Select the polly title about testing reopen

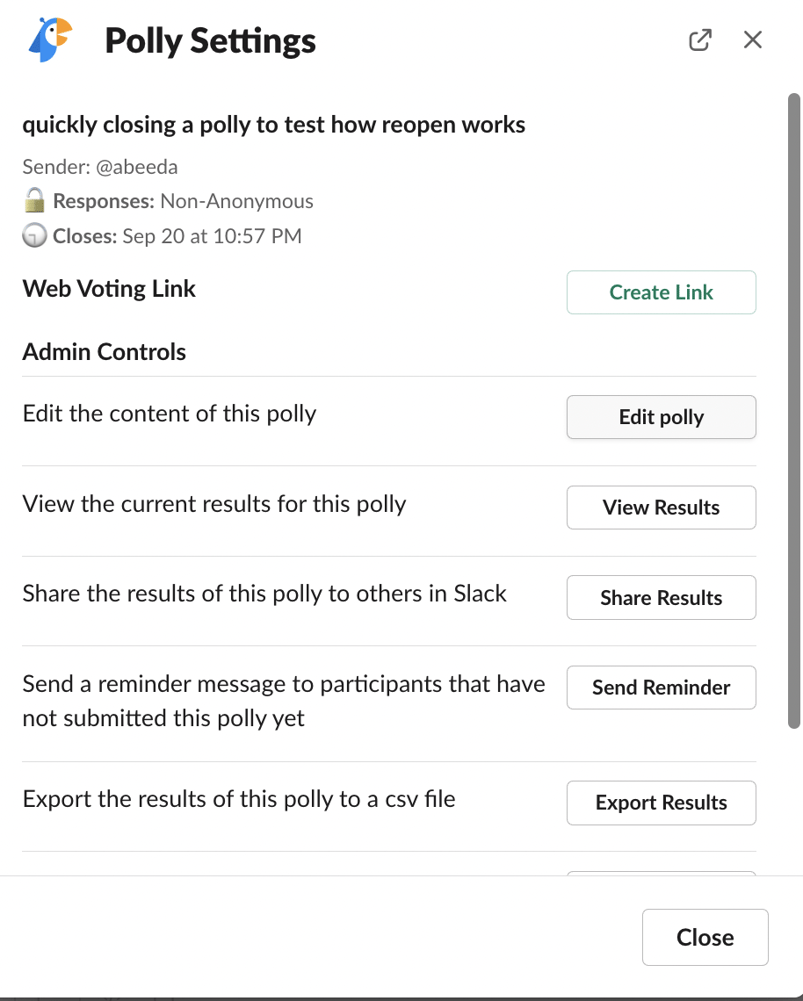274,125
